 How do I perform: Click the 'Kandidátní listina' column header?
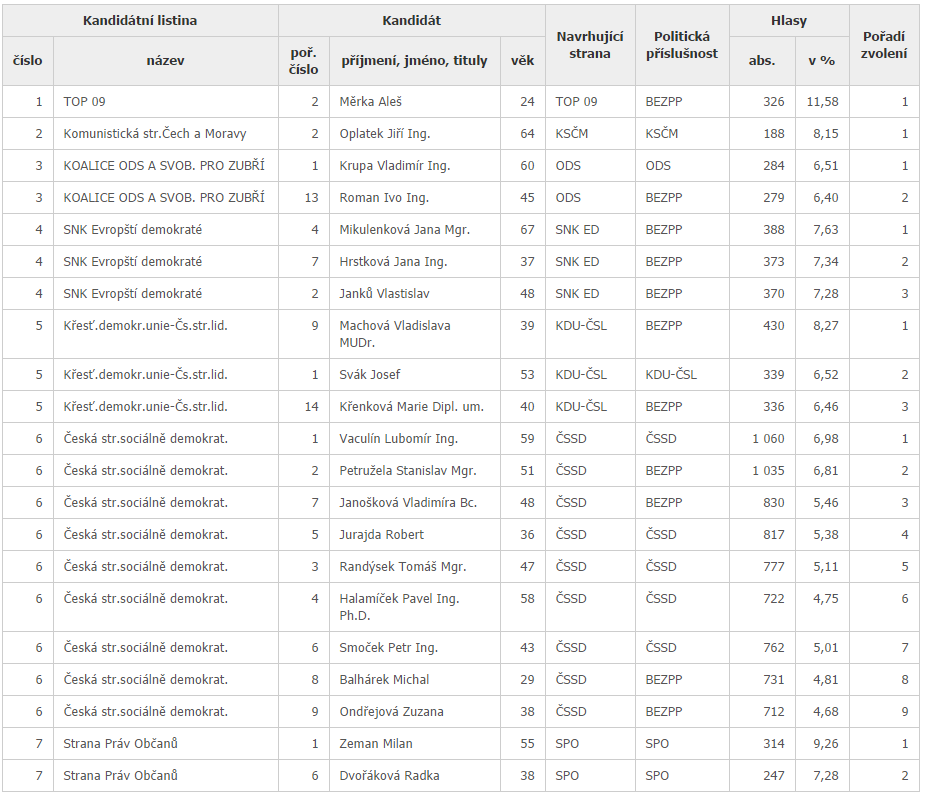140,21
